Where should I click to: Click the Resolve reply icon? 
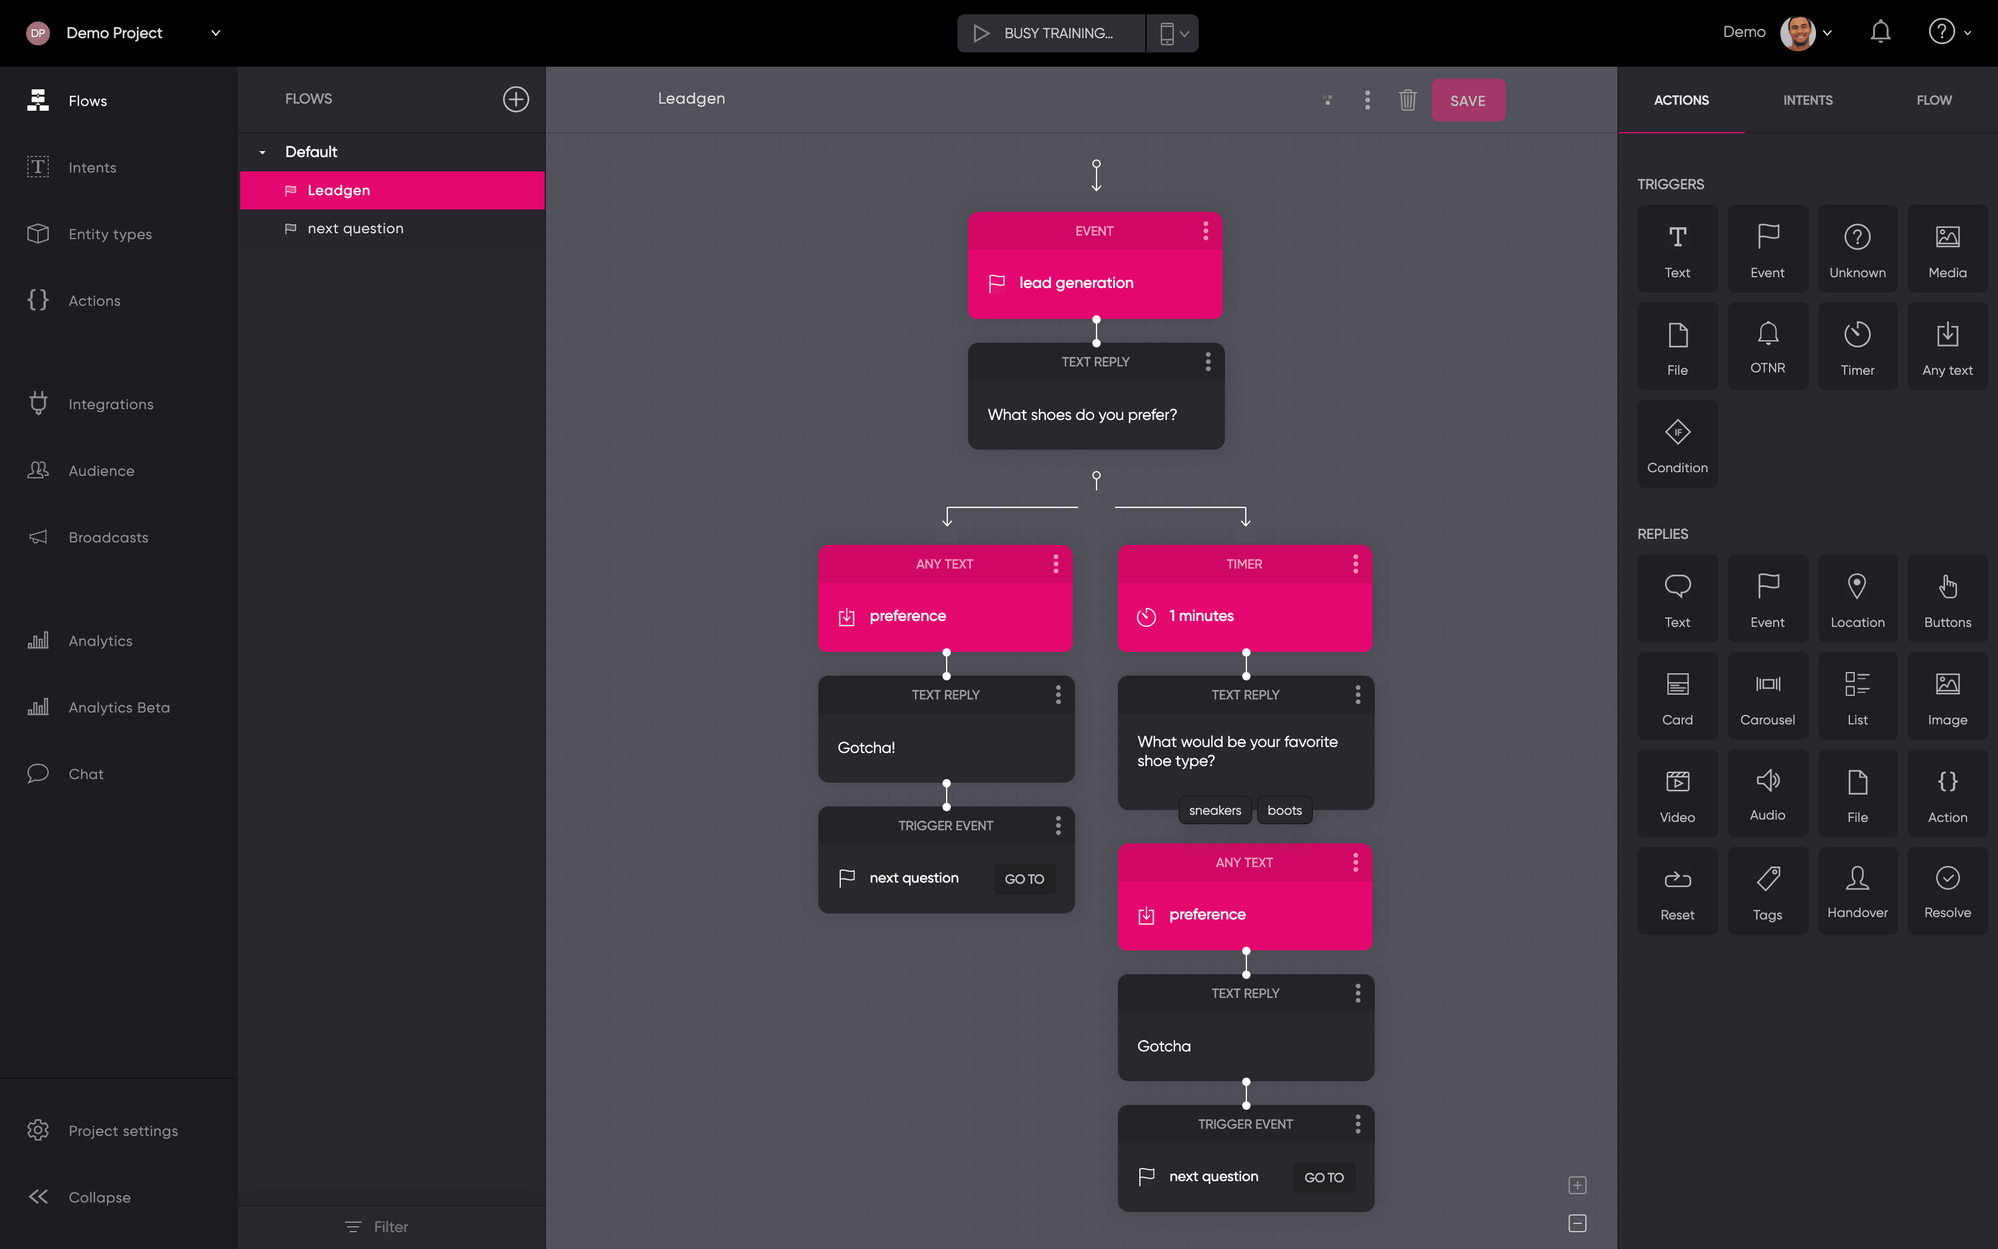[x=1947, y=890]
